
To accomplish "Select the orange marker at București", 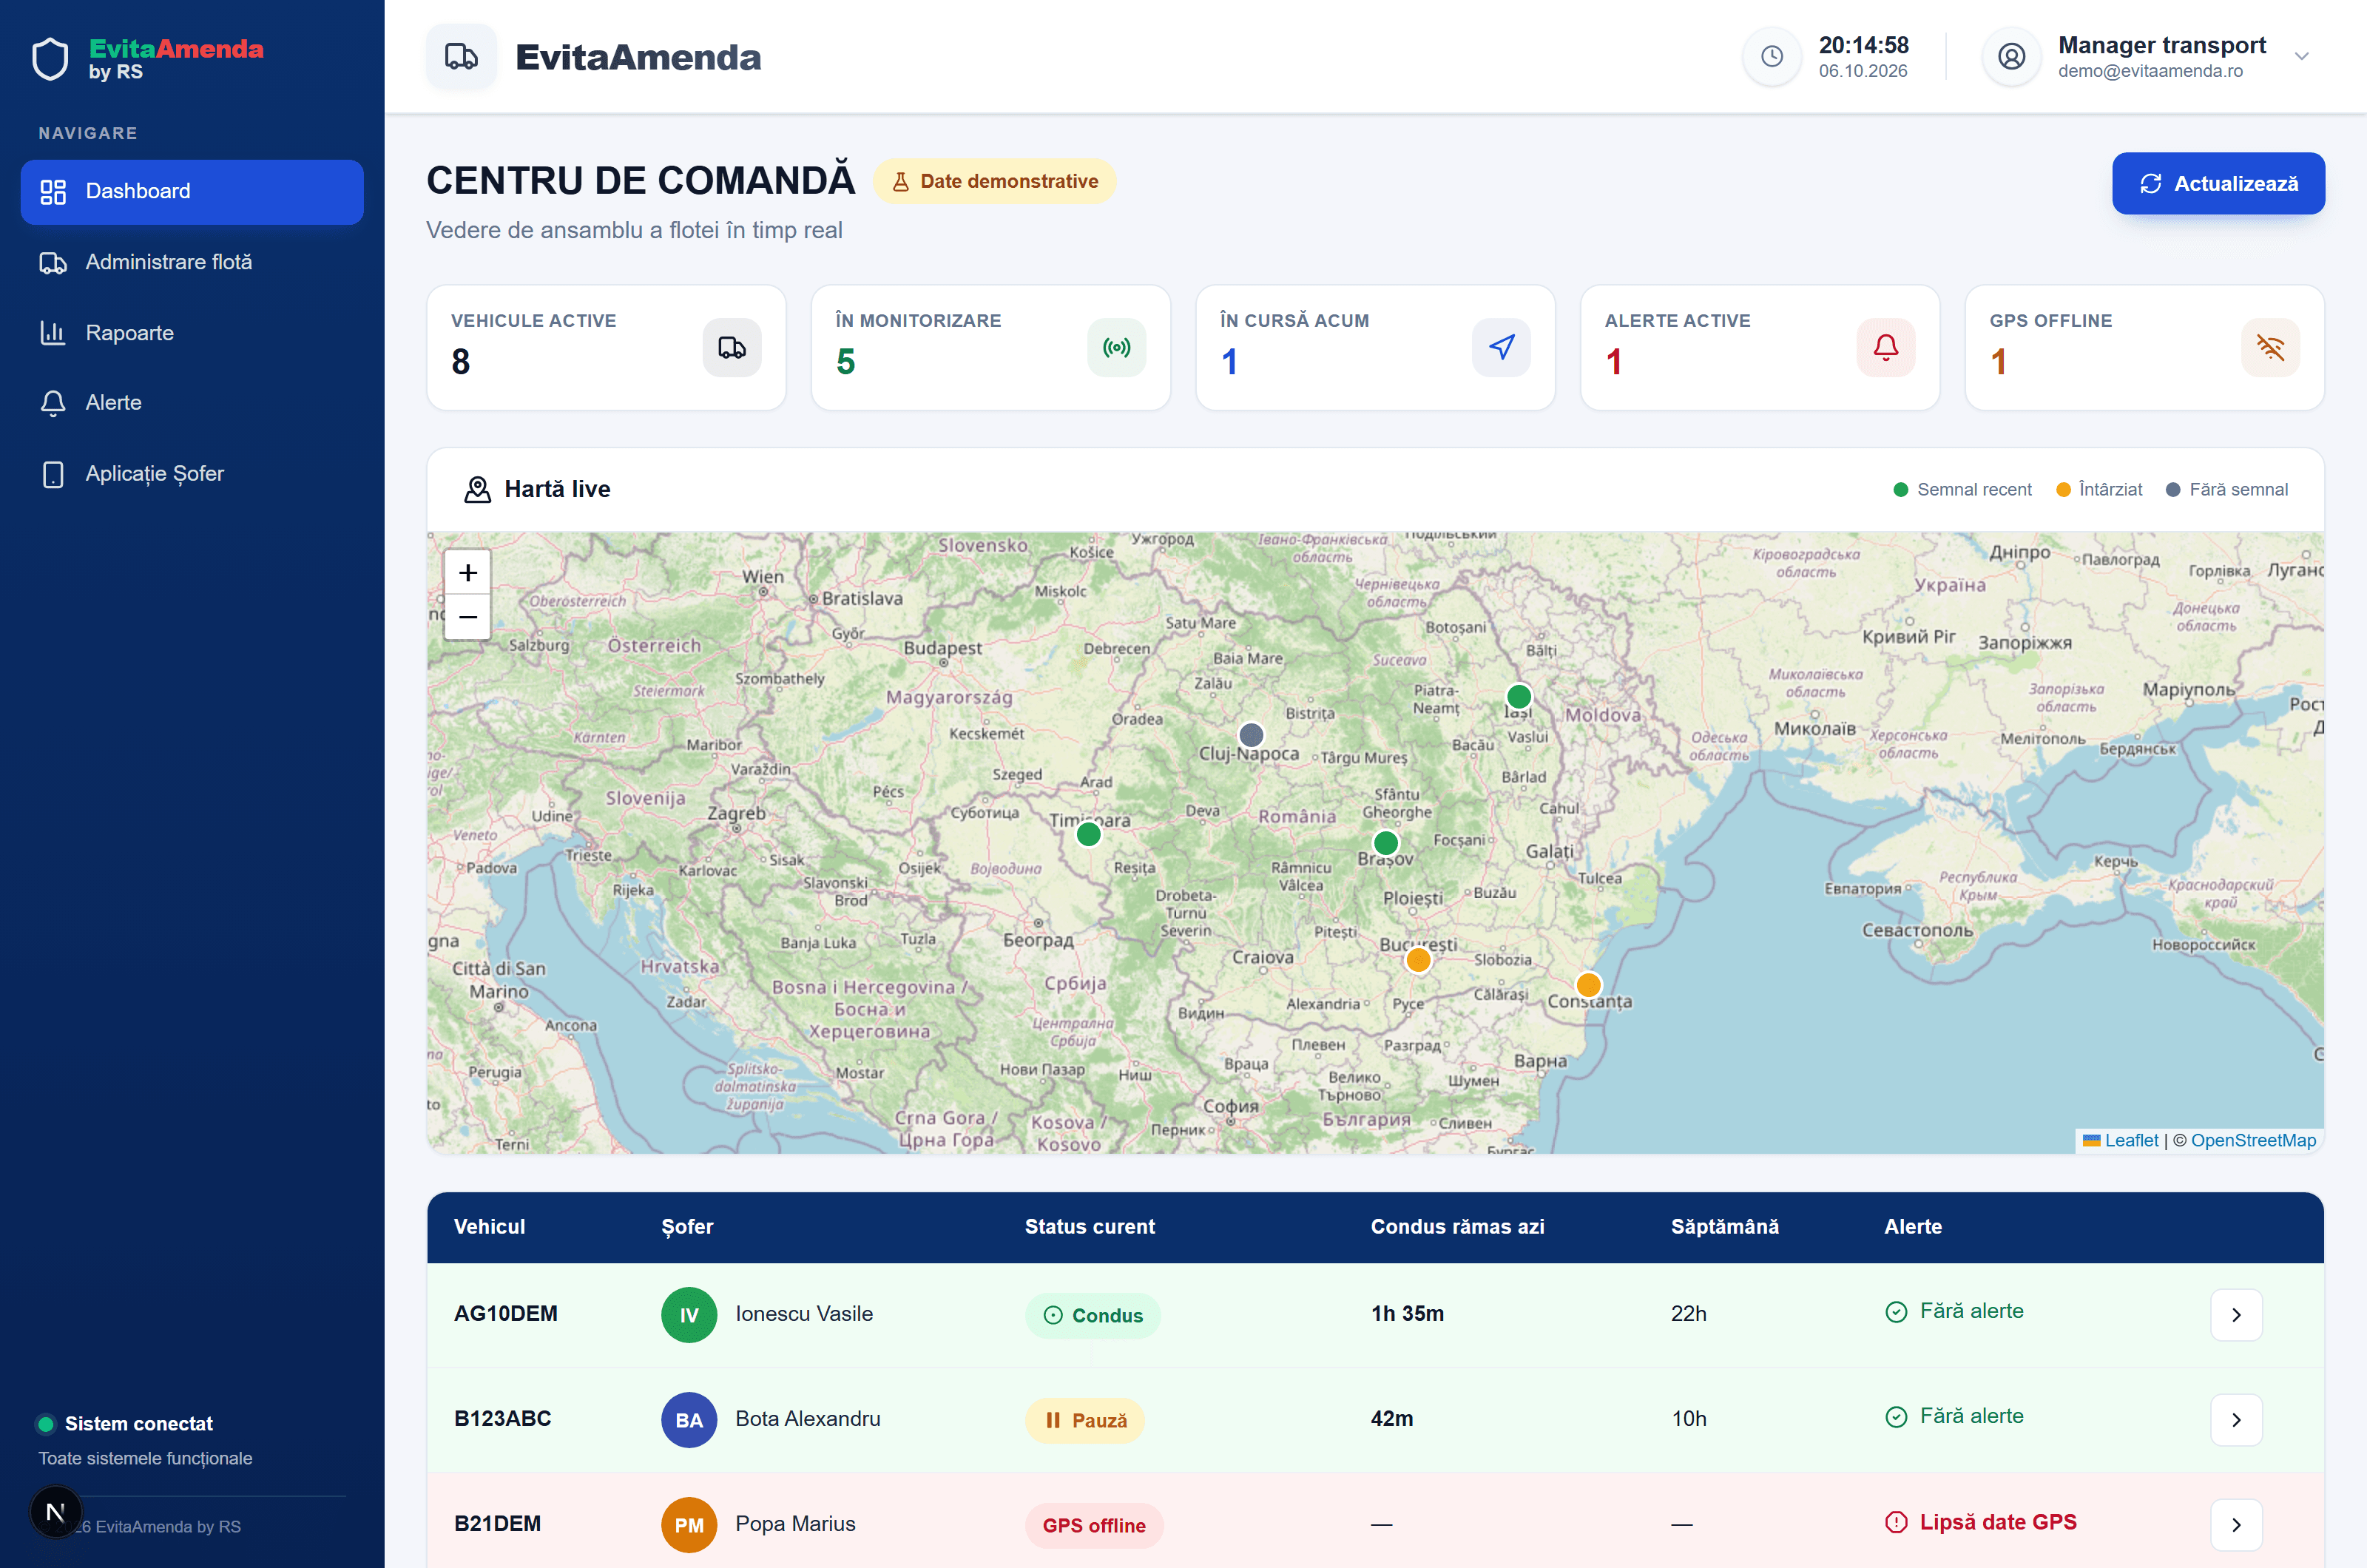I will (x=1418, y=960).
